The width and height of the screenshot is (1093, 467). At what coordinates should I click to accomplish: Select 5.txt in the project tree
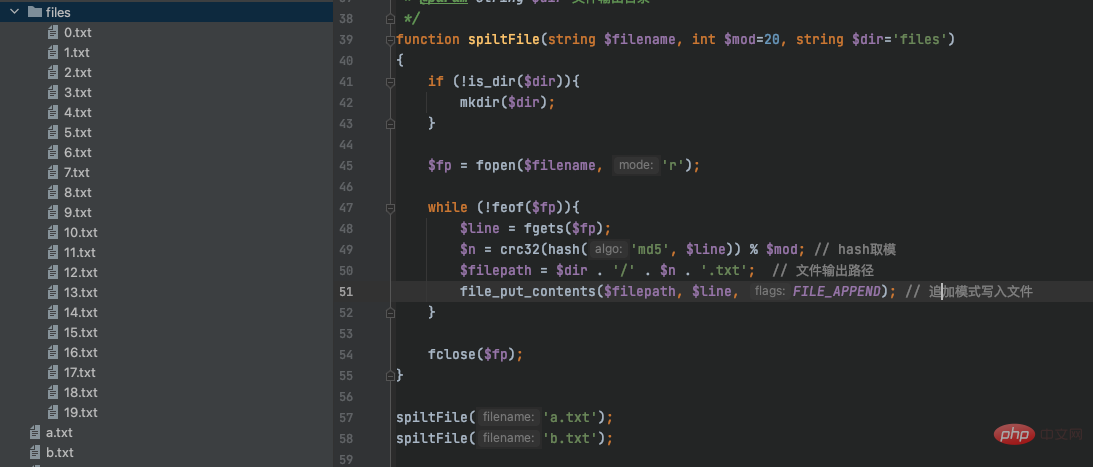pos(77,132)
